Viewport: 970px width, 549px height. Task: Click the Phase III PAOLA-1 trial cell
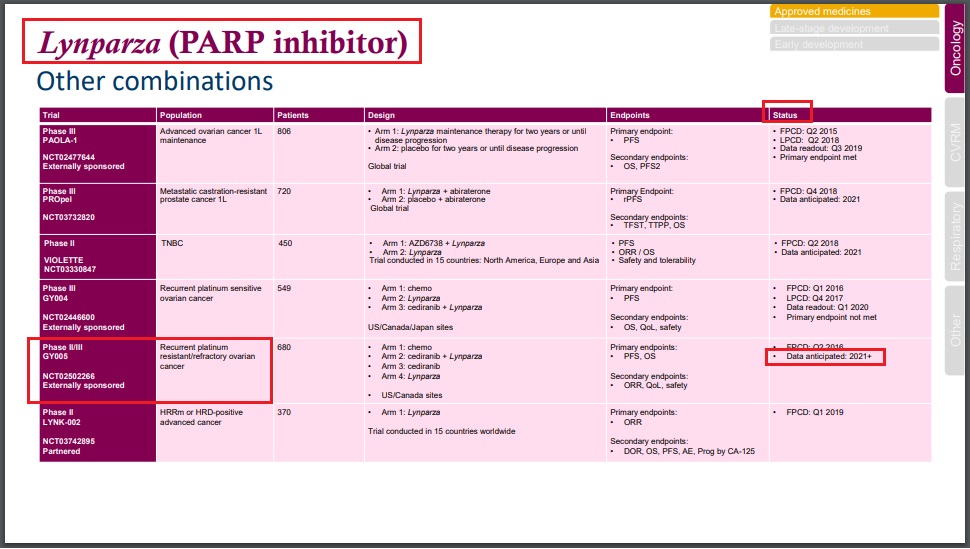[97, 148]
